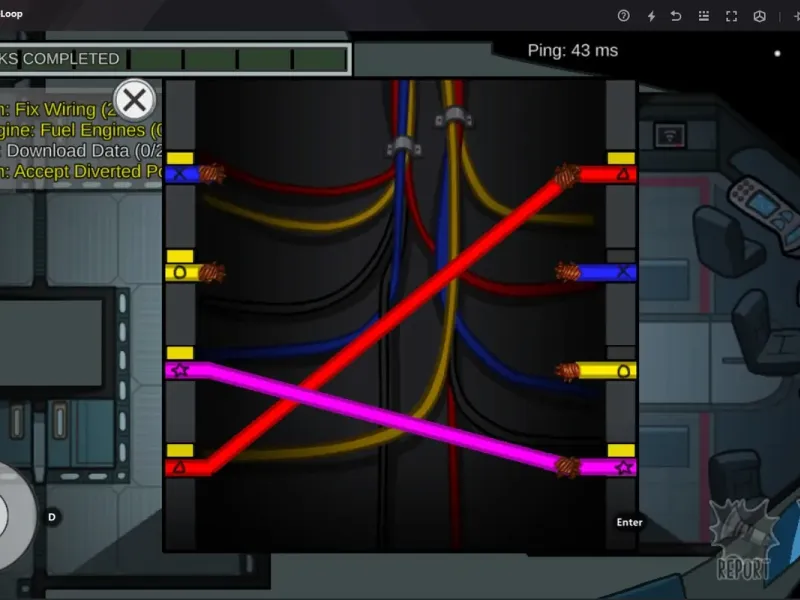Viewport: 800px width, 600px height.
Task: Click the Tasks Completed progress bar
Action: click(x=175, y=59)
